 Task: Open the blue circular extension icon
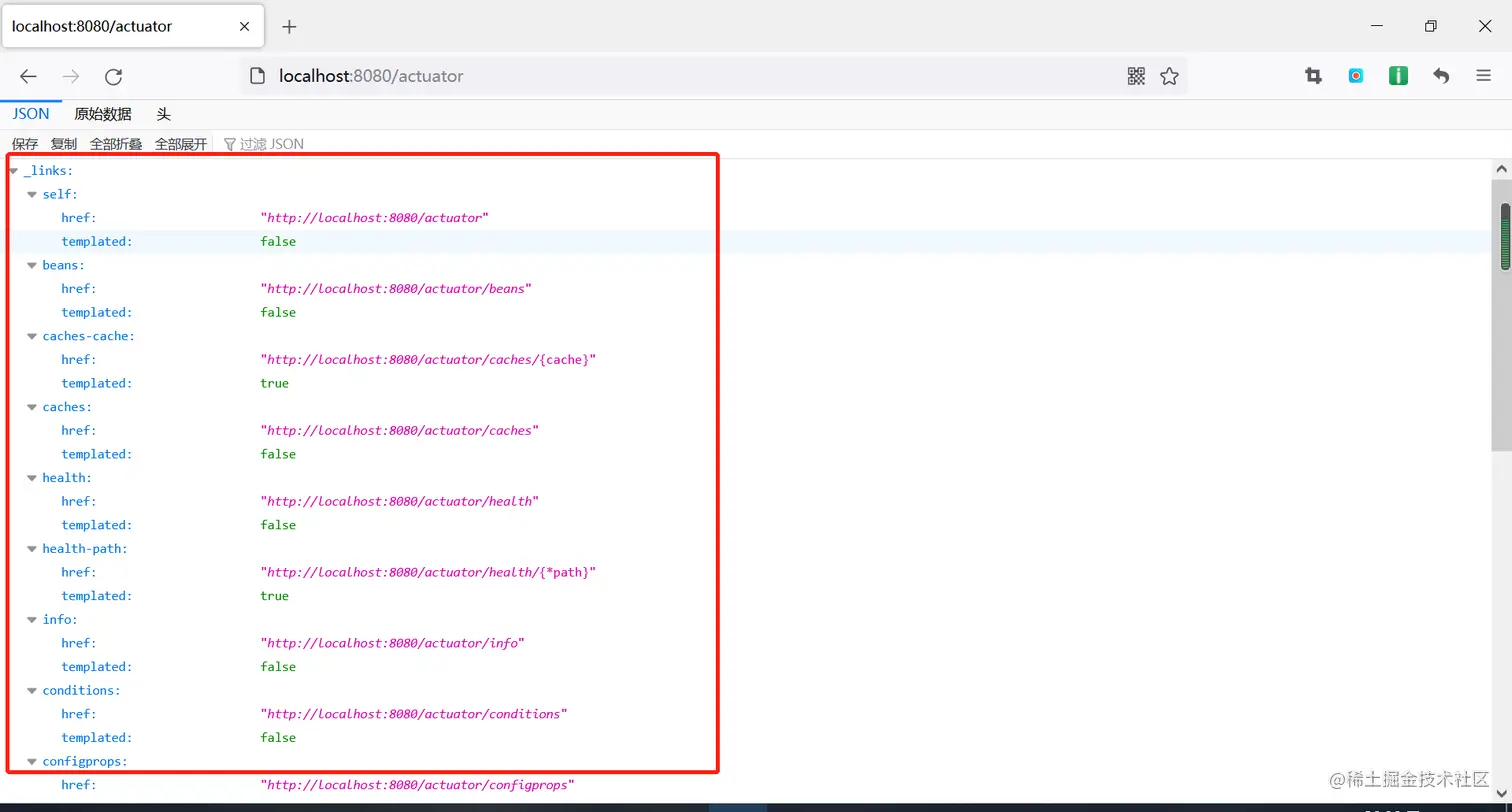point(1356,76)
